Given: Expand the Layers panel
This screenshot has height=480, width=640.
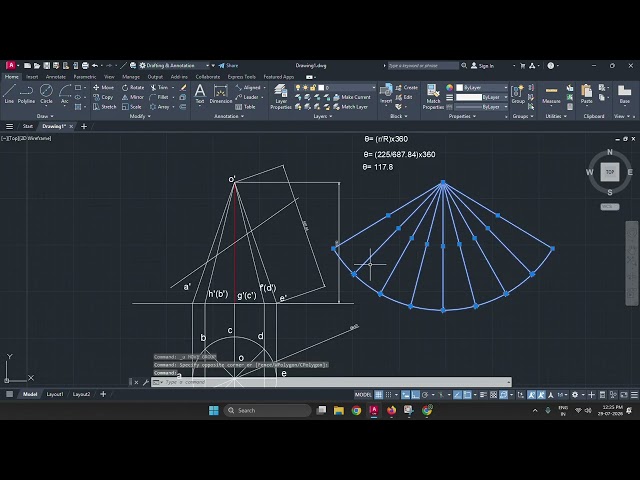Looking at the screenshot, I should point(322,116).
